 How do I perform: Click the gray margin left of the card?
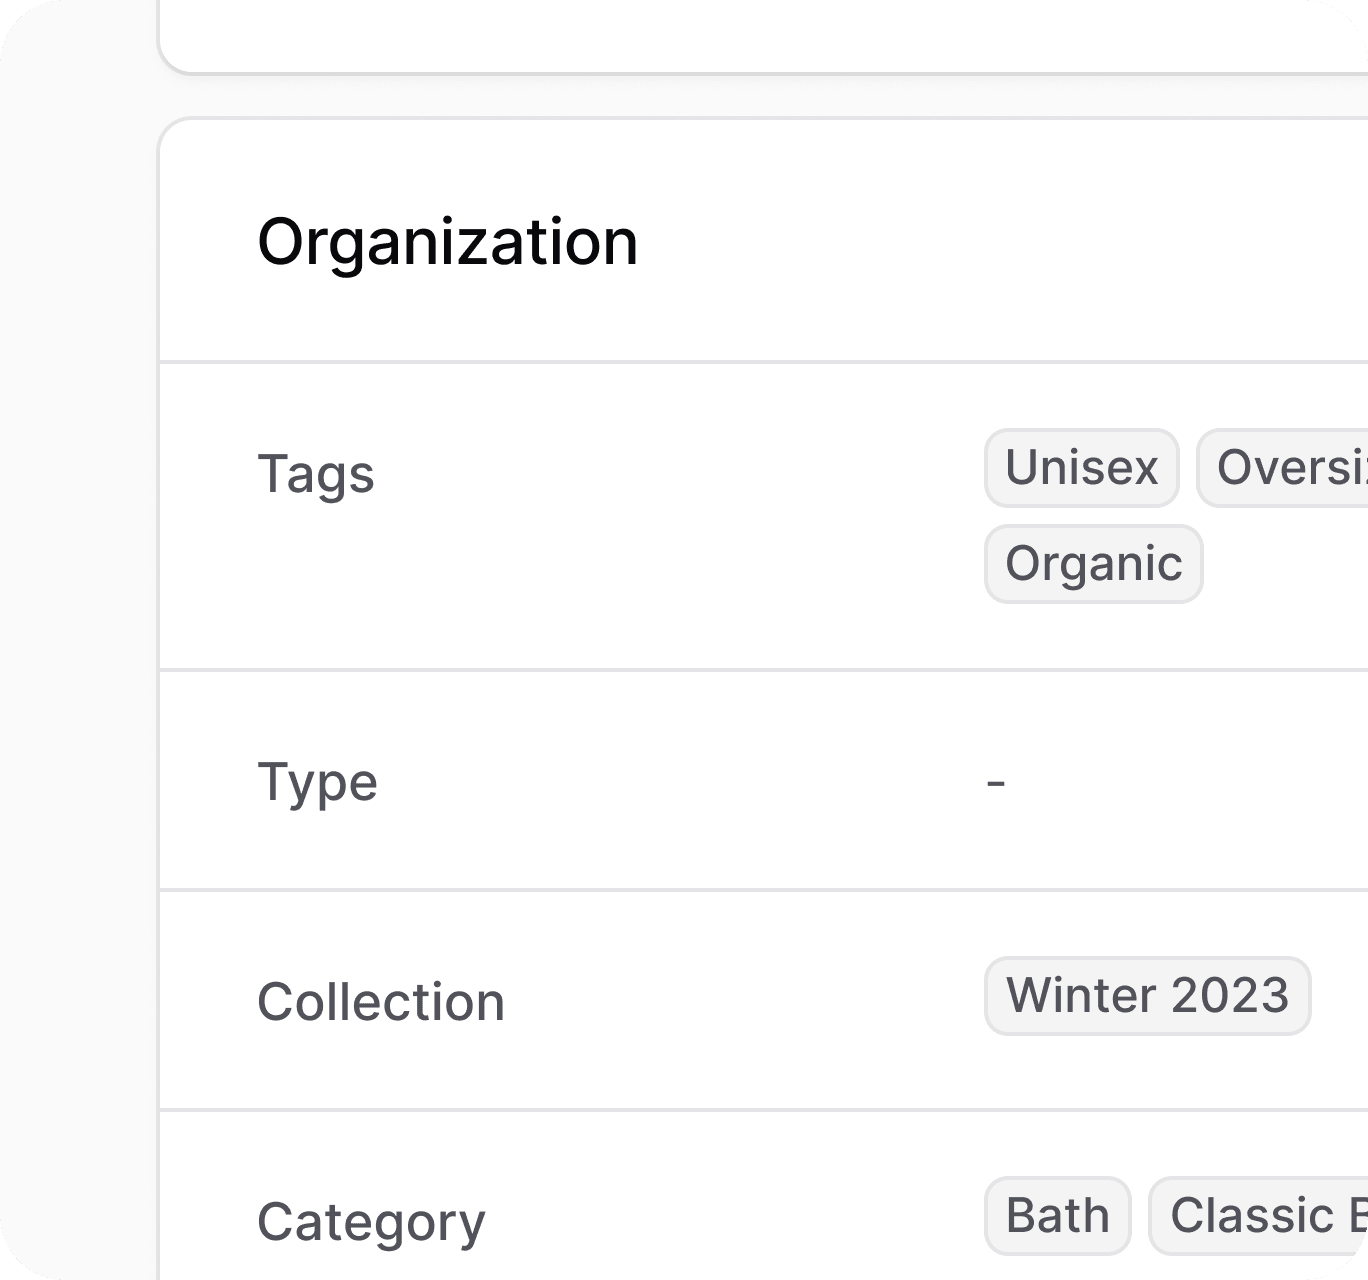click(78, 640)
